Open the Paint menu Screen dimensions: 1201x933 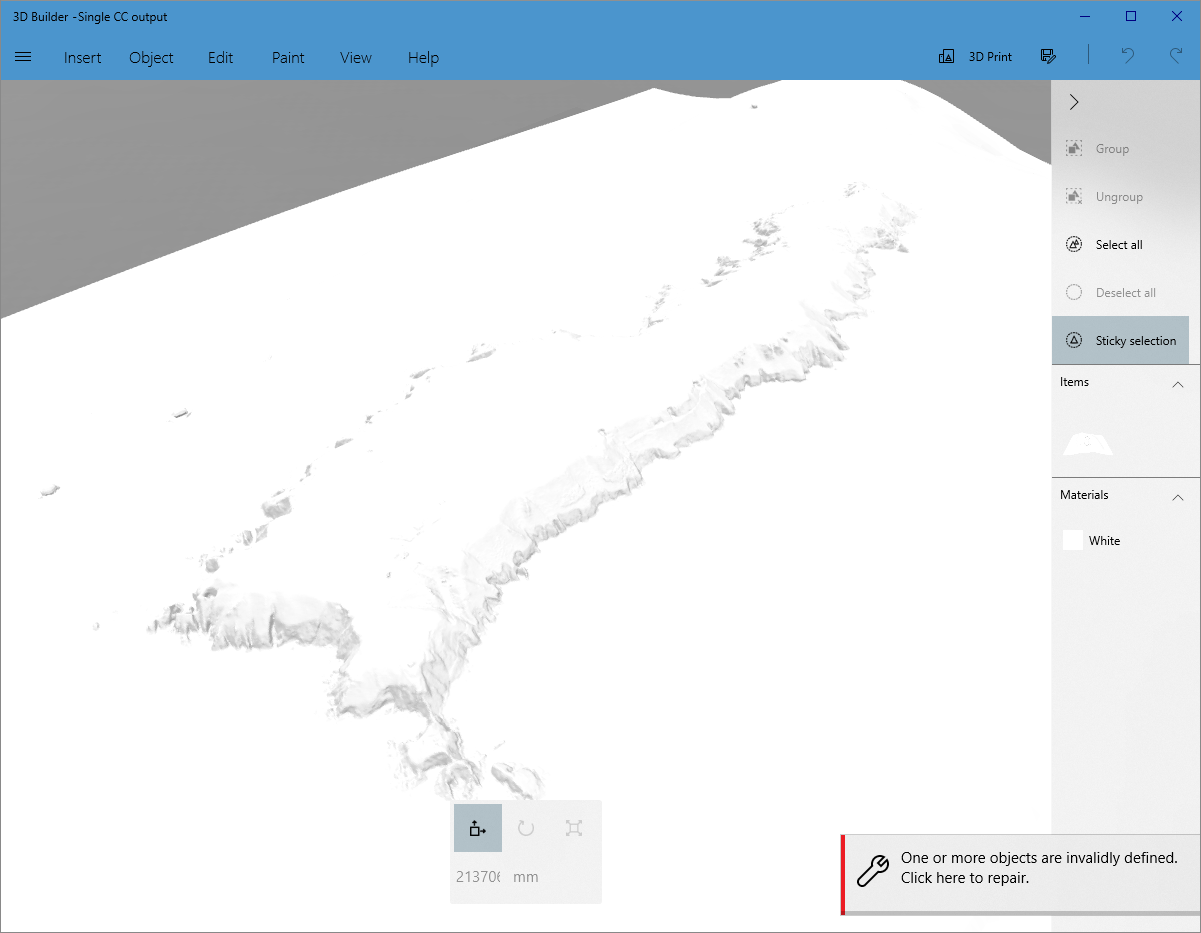pyautogui.click(x=287, y=57)
